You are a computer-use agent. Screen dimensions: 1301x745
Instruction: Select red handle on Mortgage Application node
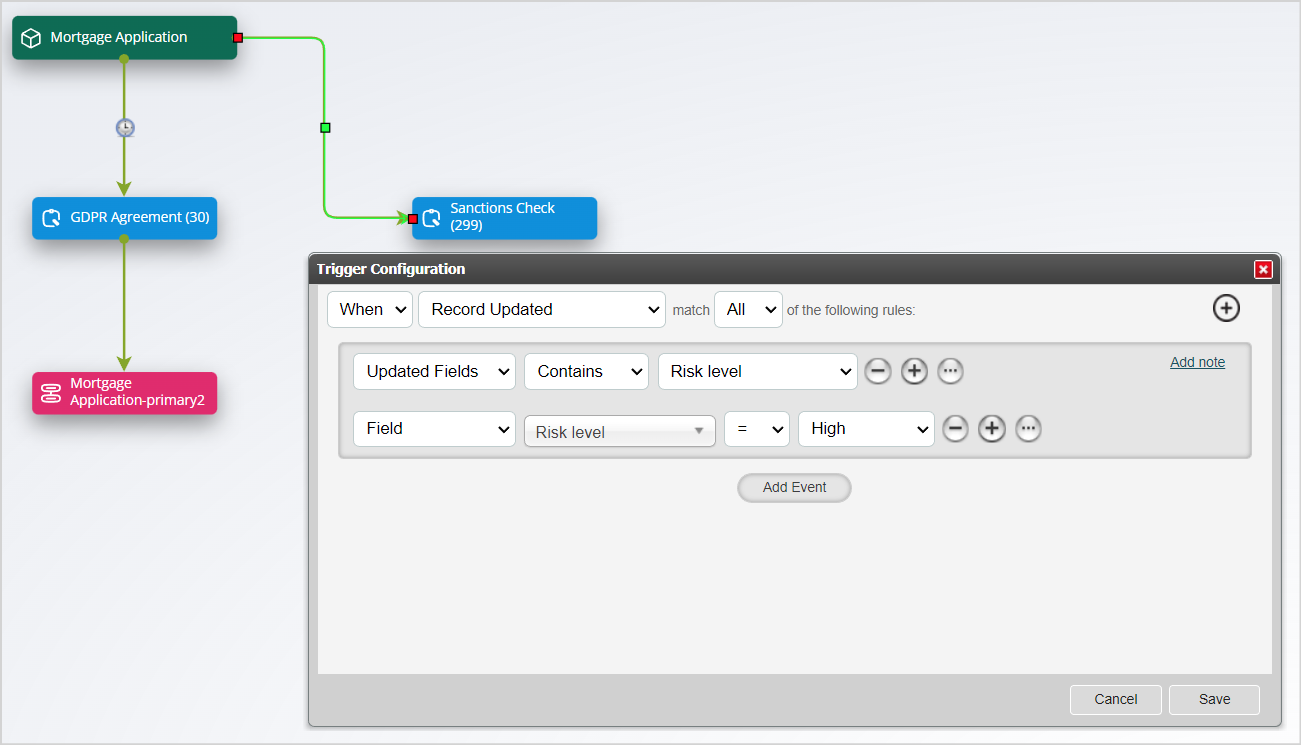[238, 38]
